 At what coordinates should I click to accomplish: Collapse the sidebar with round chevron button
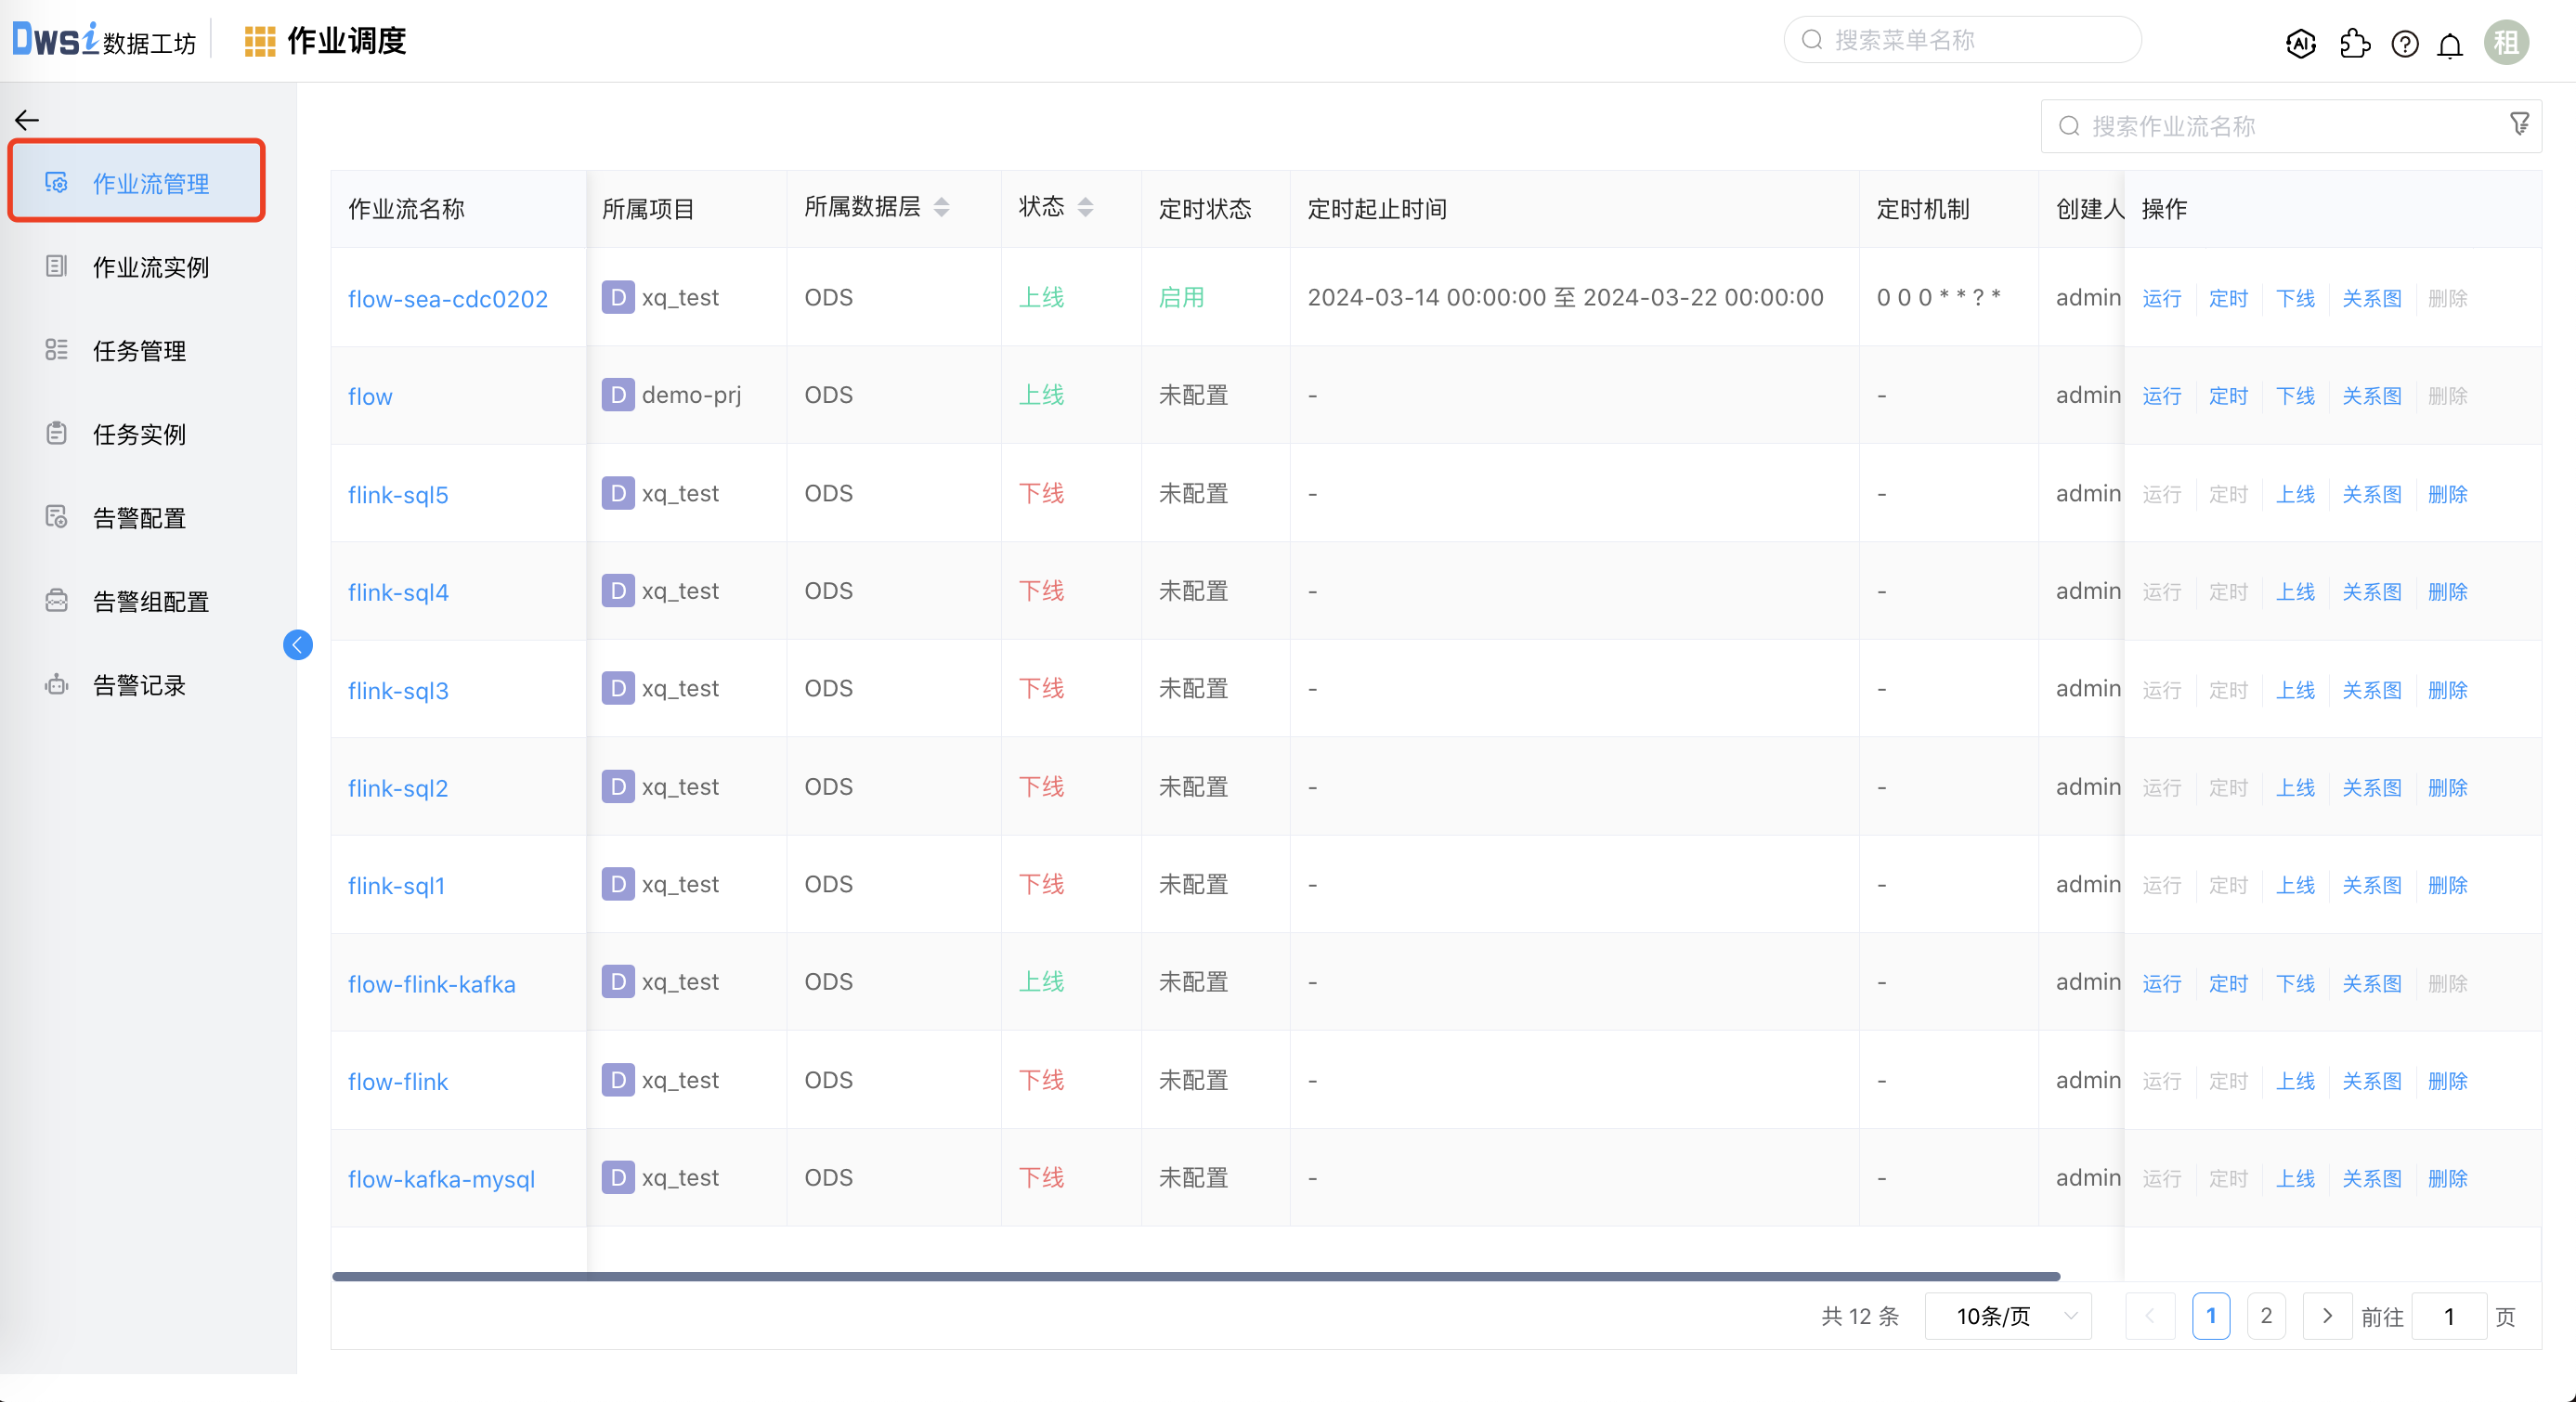pos(297,645)
